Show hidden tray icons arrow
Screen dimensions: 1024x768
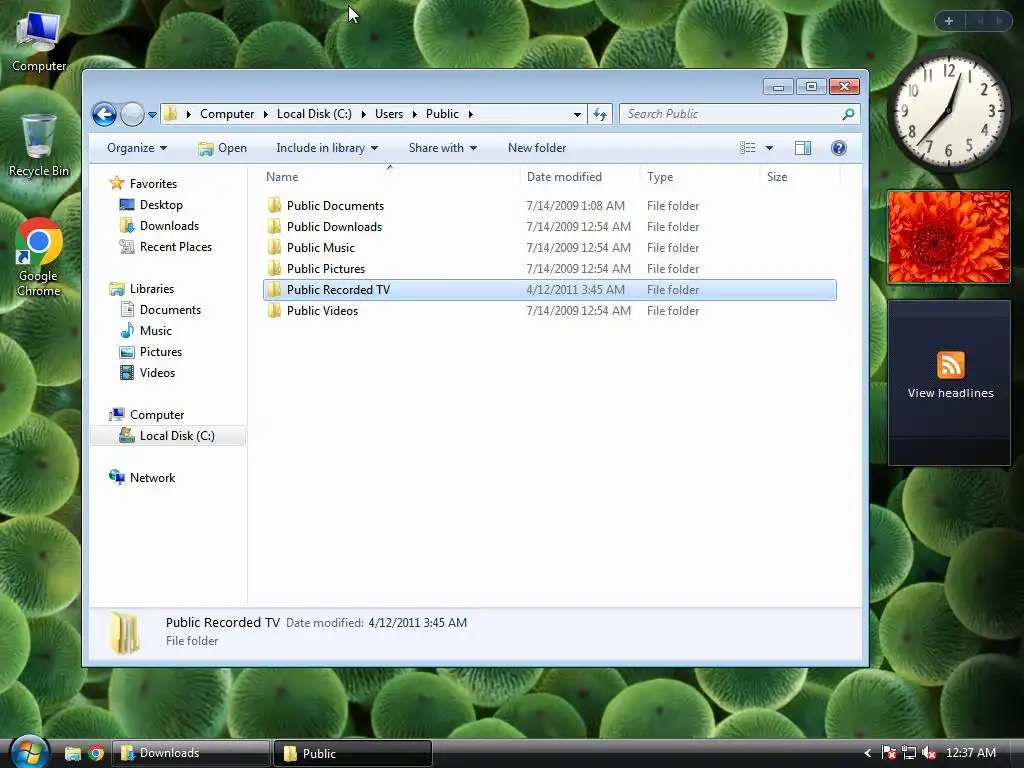click(x=867, y=754)
